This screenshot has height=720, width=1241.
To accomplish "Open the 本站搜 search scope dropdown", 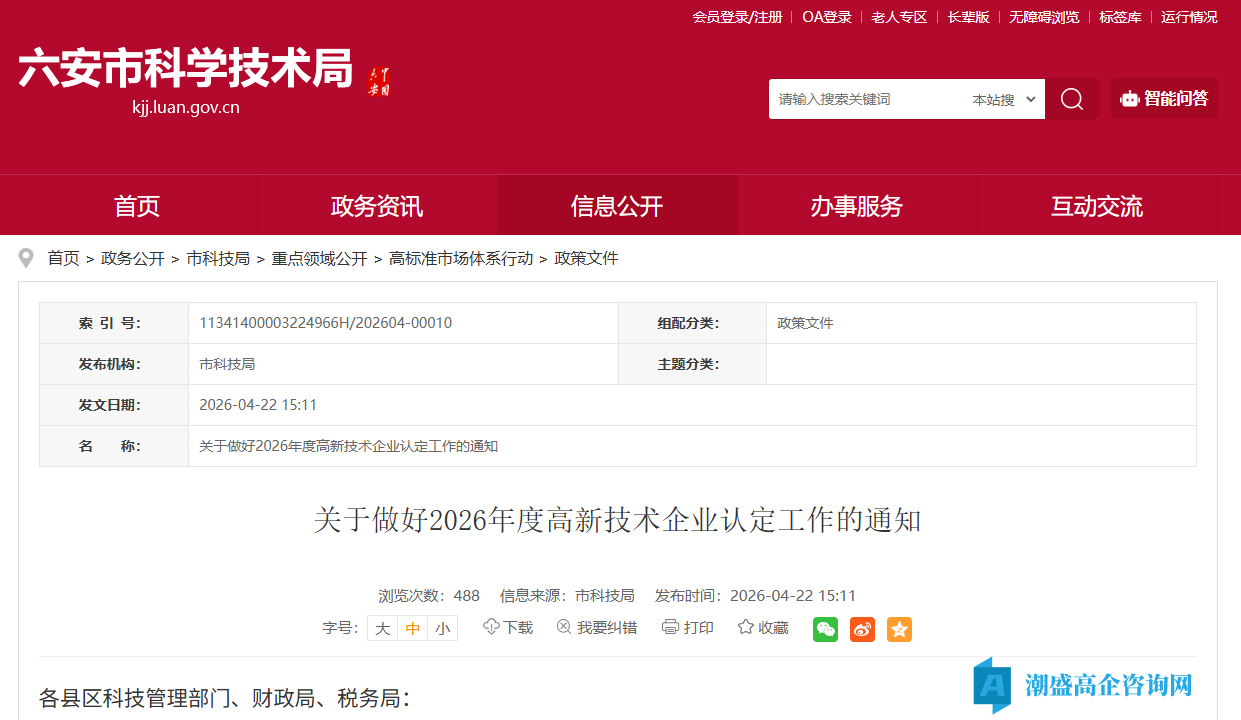I will [1004, 99].
